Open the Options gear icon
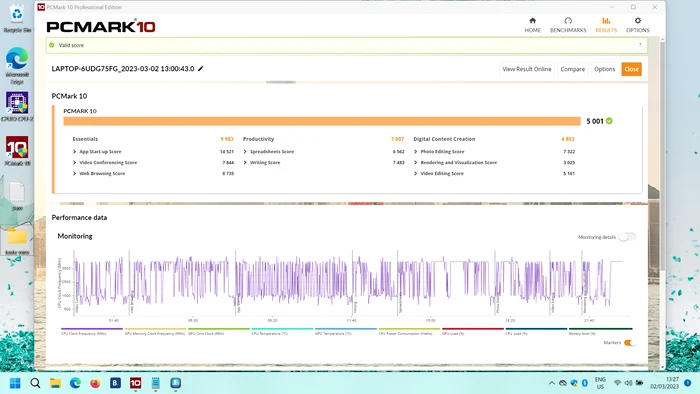Viewport: 700px width, 394px height. point(638,21)
